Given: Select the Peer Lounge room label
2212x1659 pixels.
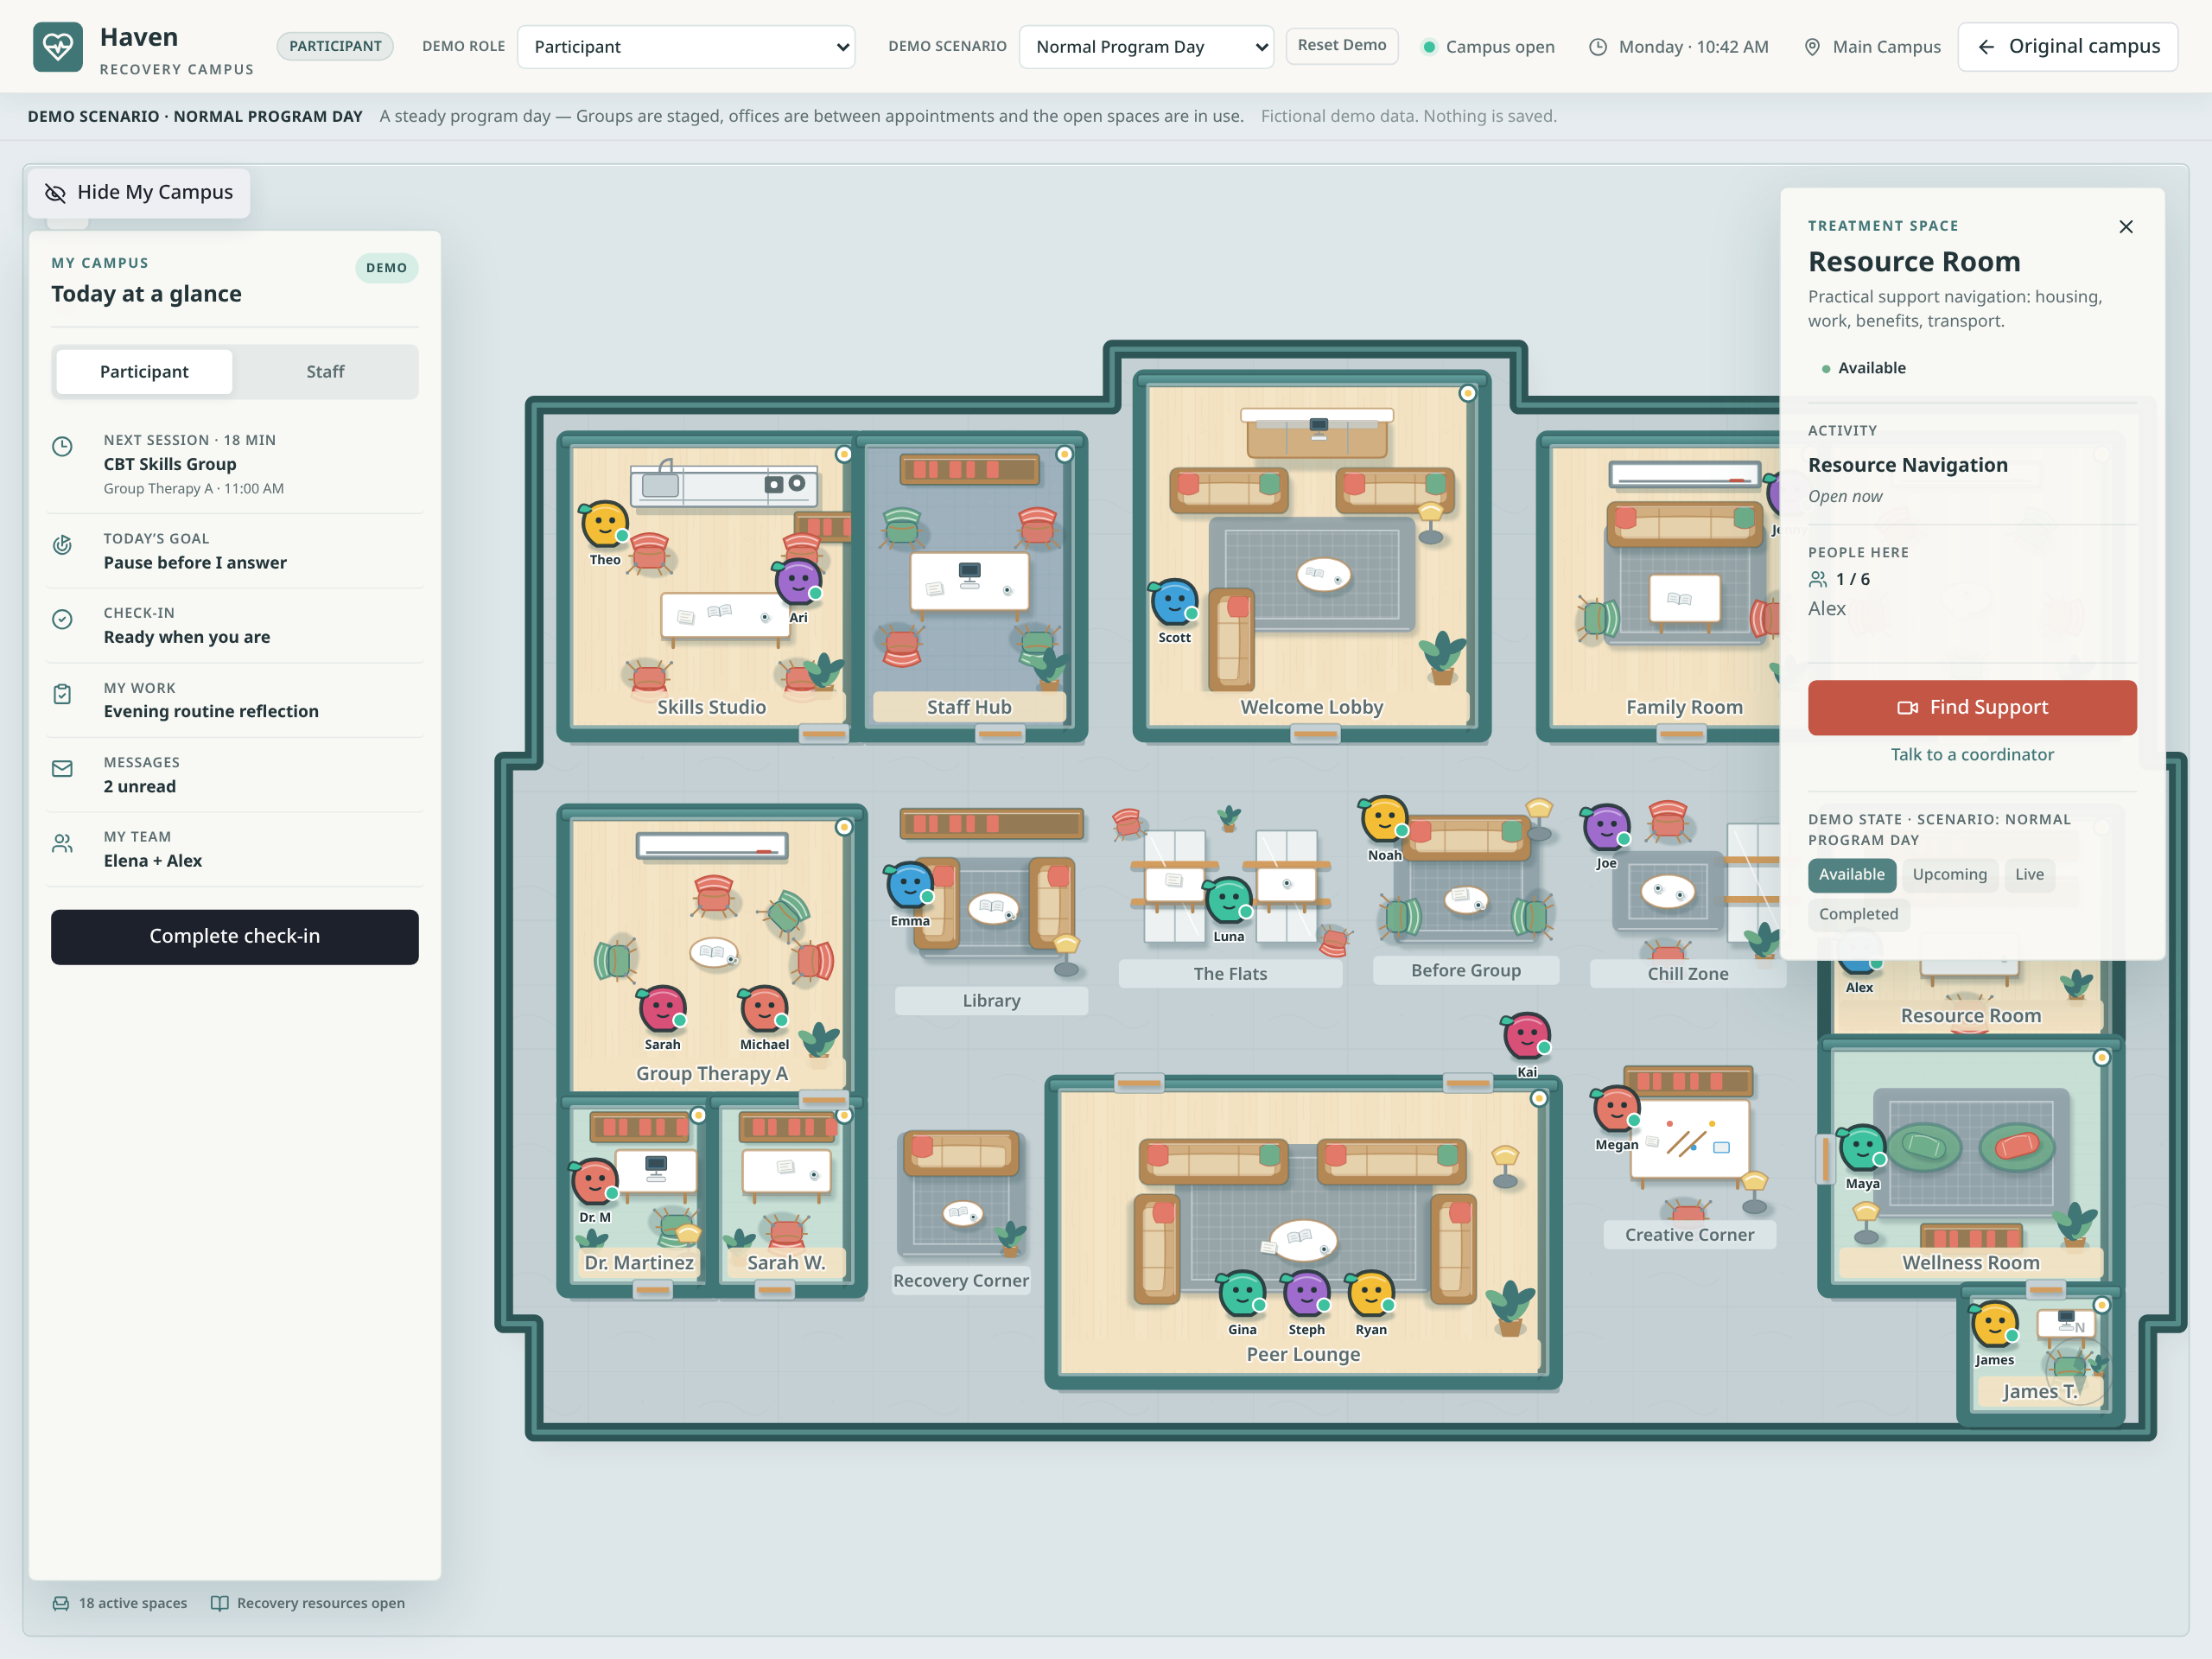Looking at the screenshot, I should coord(1303,1355).
